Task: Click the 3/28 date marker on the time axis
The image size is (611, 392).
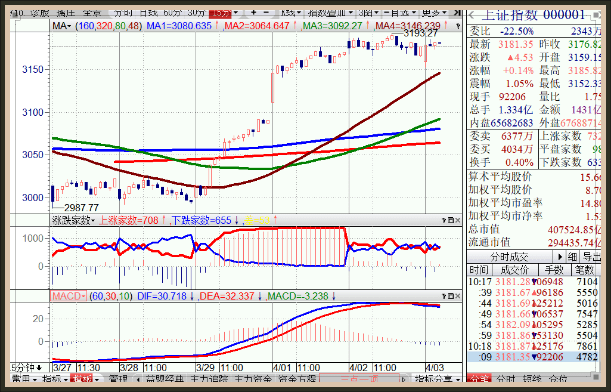Action: click(x=129, y=367)
